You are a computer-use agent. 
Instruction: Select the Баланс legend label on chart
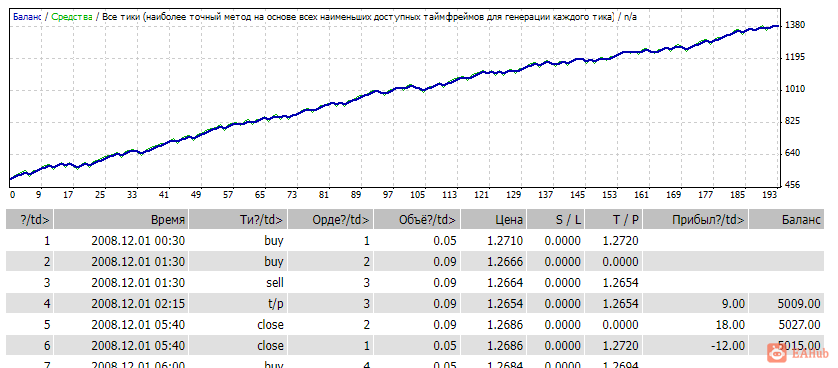point(26,17)
